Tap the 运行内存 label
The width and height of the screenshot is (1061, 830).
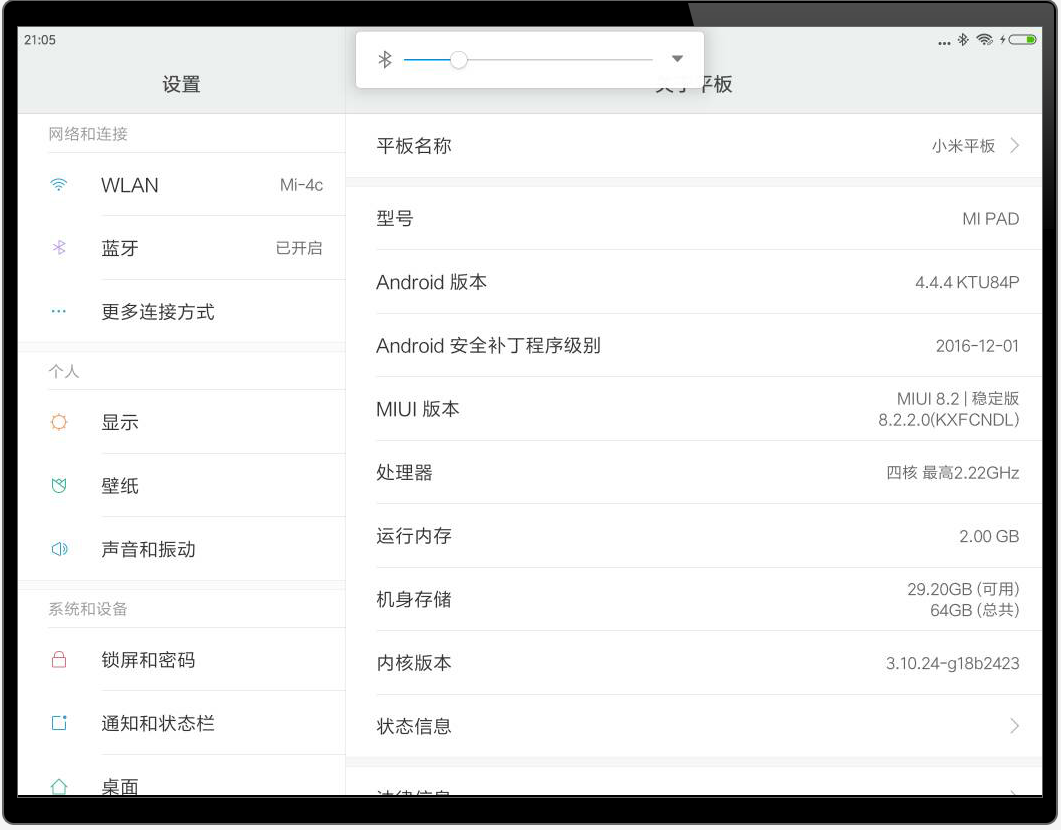coord(414,536)
